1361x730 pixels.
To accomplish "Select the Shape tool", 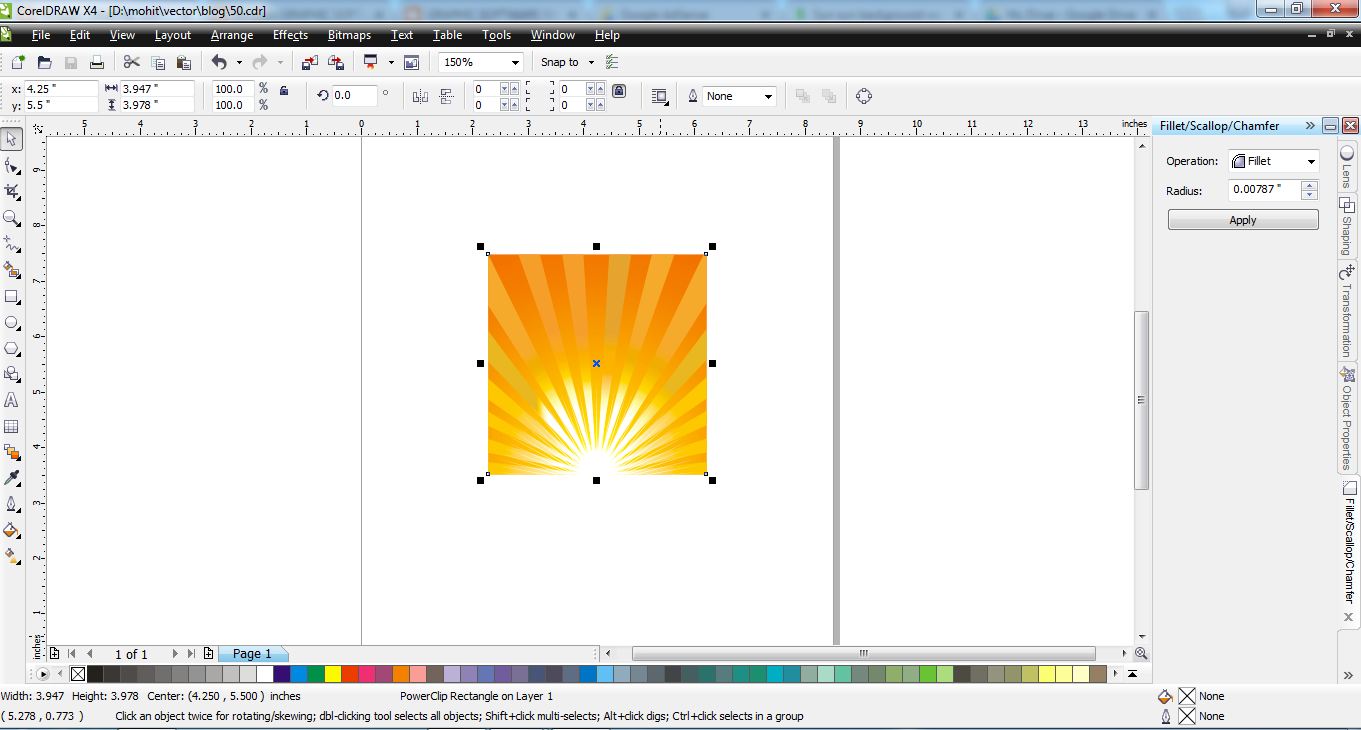I will pos(12,165).
